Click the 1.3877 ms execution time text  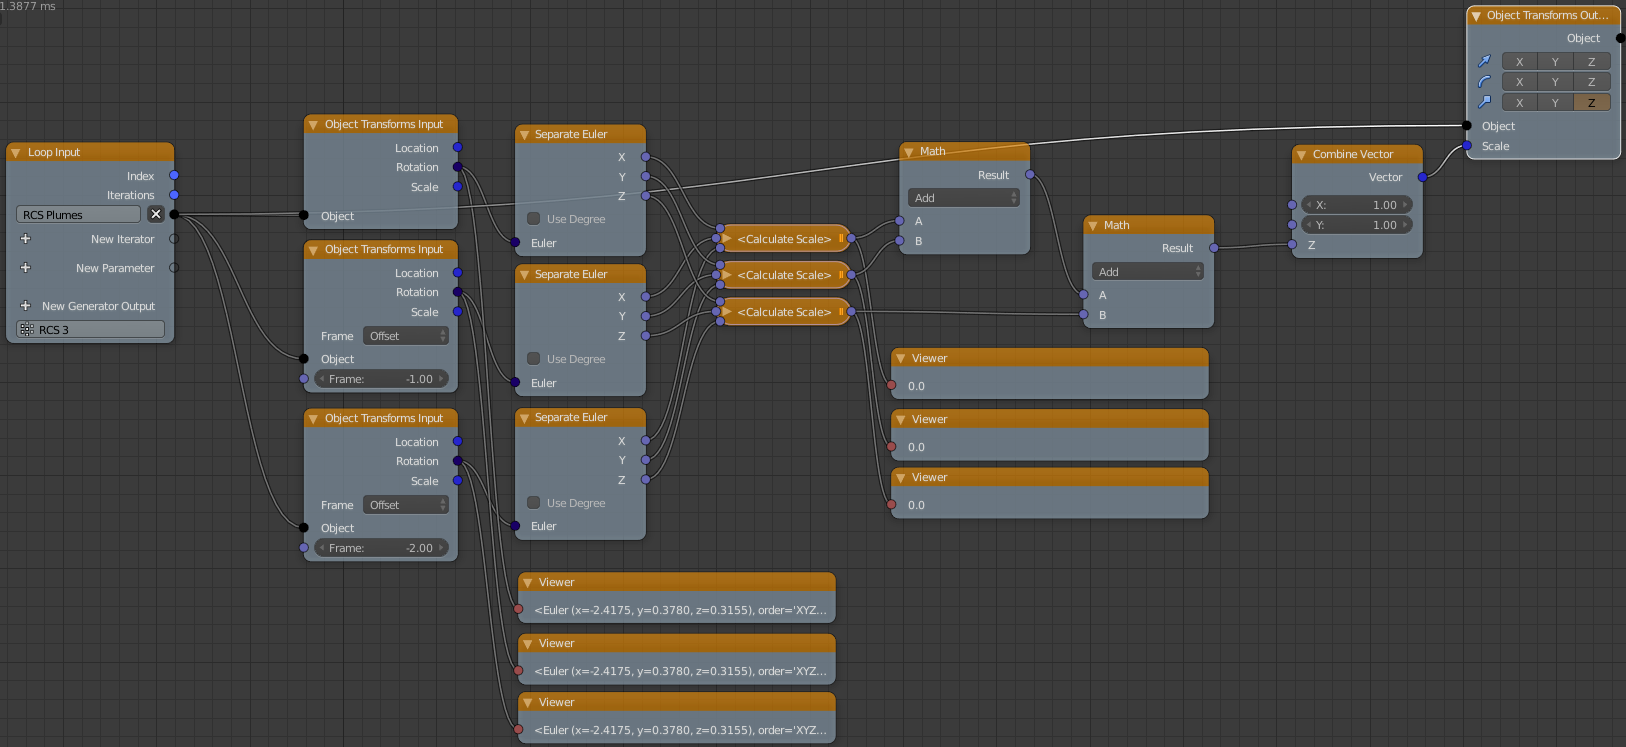28,6
